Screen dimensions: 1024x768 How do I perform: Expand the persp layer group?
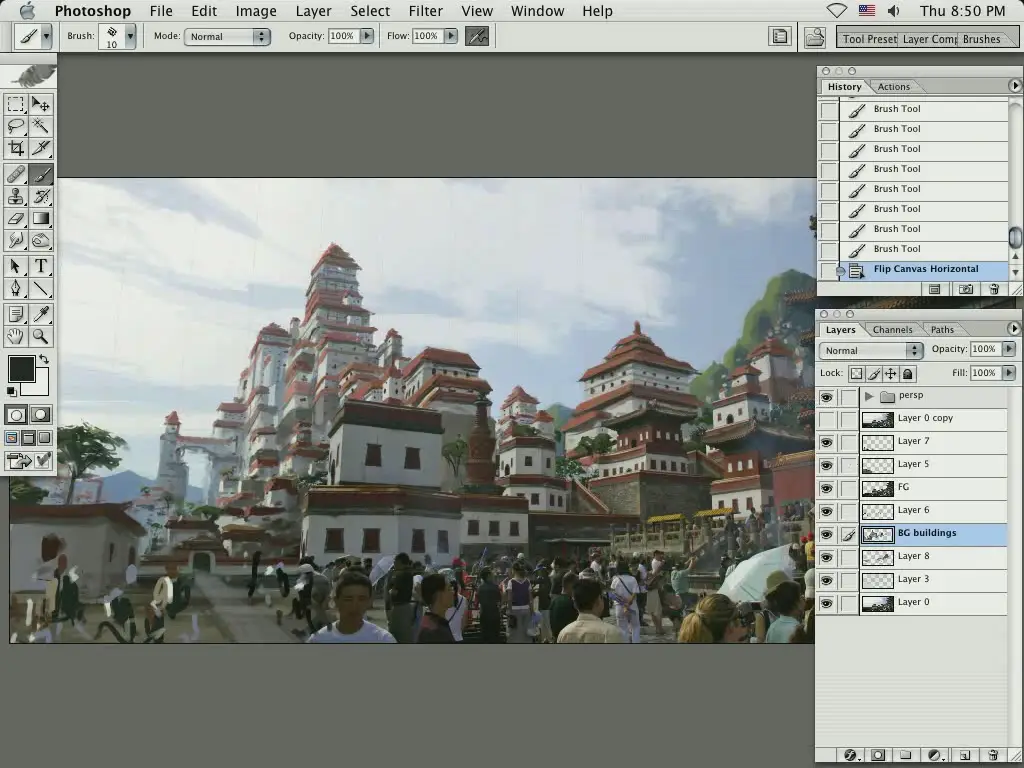pos(869,396)
